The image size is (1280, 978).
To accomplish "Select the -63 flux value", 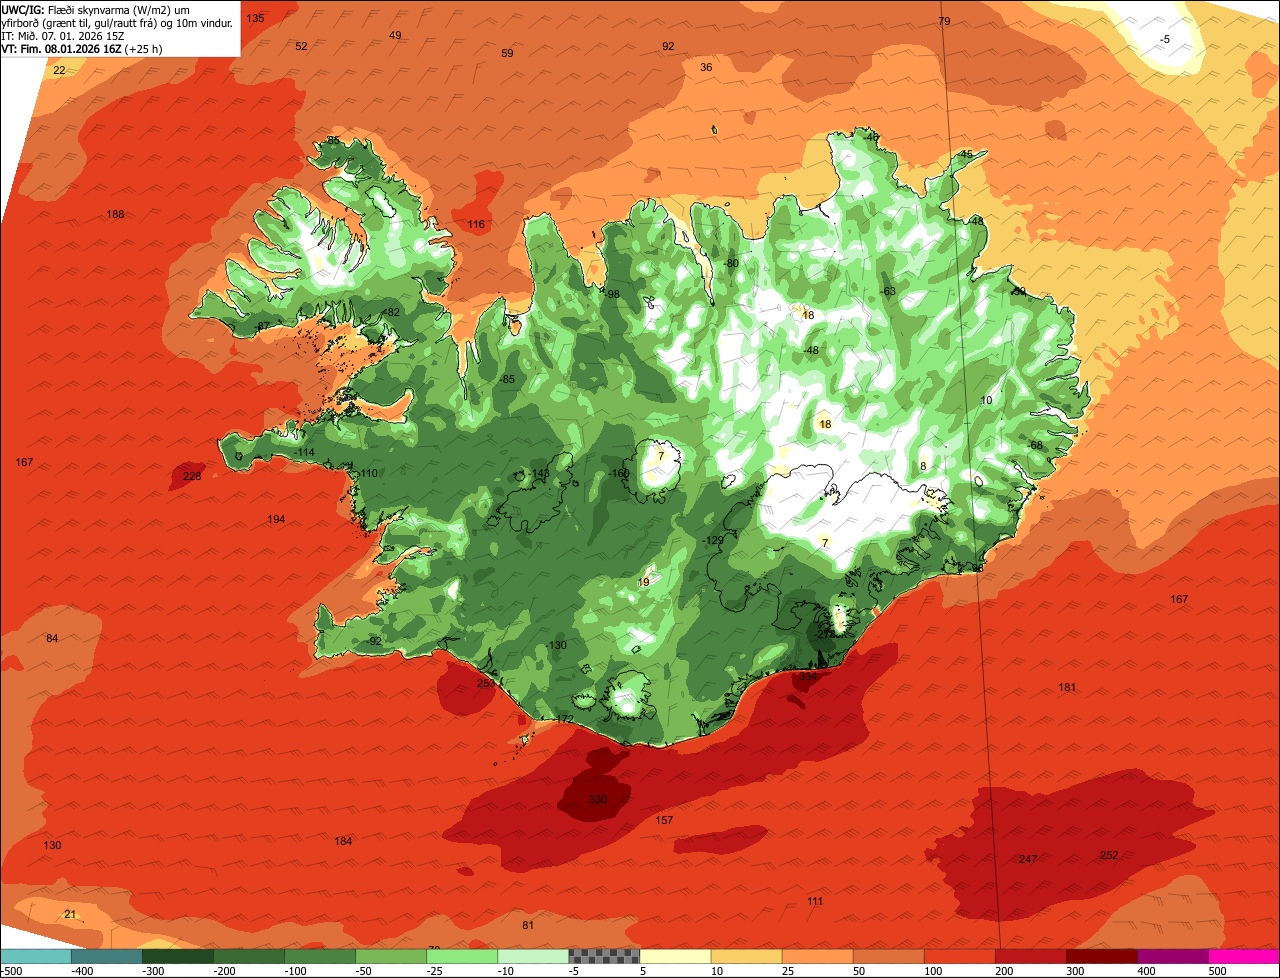I will pyautogui.click(x=887, y=291).
